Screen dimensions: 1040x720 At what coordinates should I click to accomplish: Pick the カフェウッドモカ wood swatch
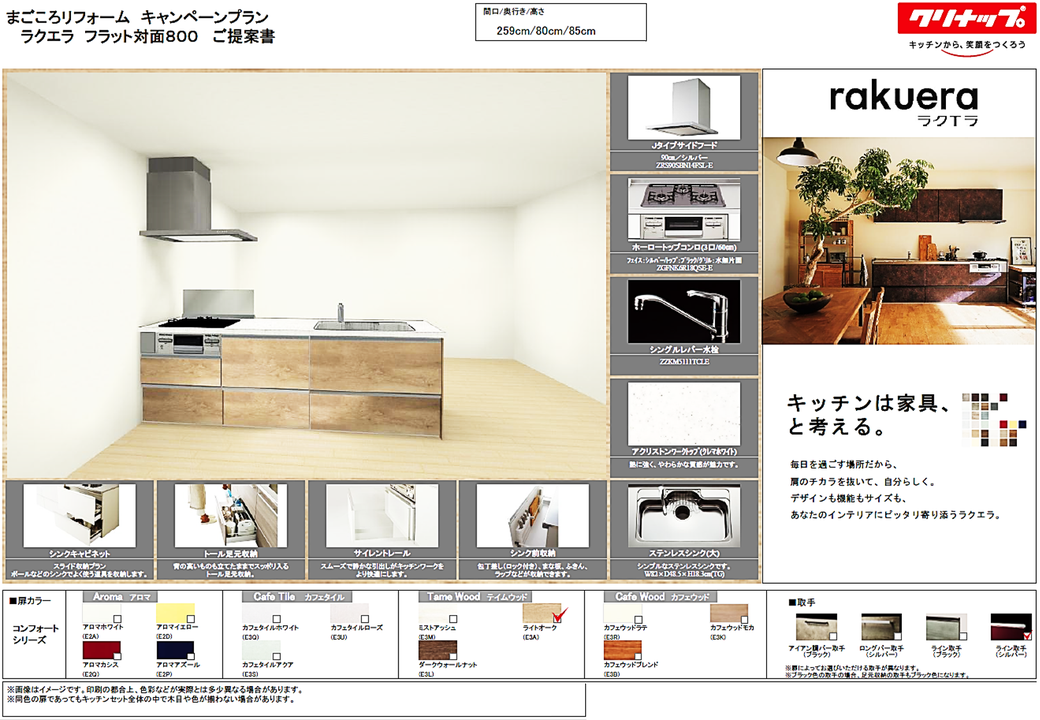[x=729, y=613]
